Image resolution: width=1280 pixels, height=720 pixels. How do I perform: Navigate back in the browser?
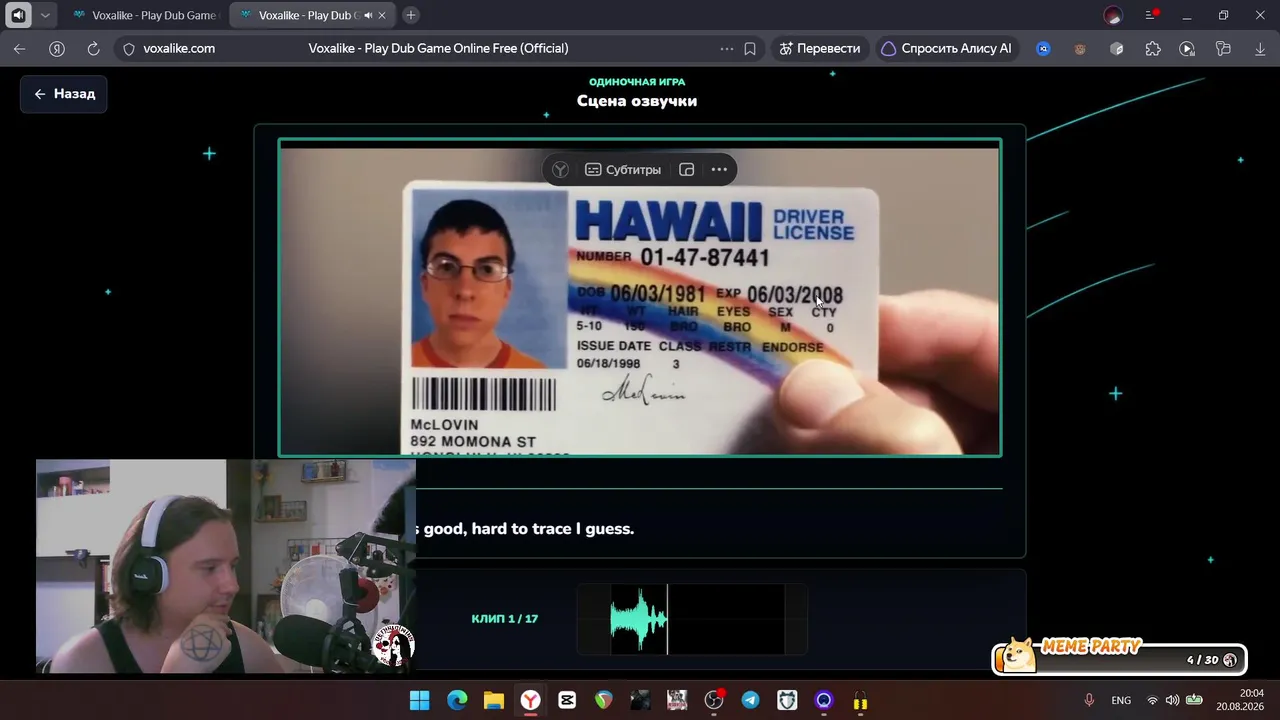click(x=20, y=48)
